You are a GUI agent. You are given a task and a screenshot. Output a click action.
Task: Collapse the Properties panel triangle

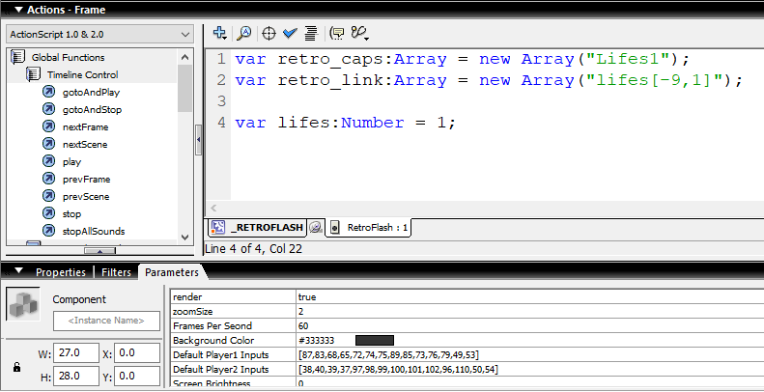tap(19, 271)
